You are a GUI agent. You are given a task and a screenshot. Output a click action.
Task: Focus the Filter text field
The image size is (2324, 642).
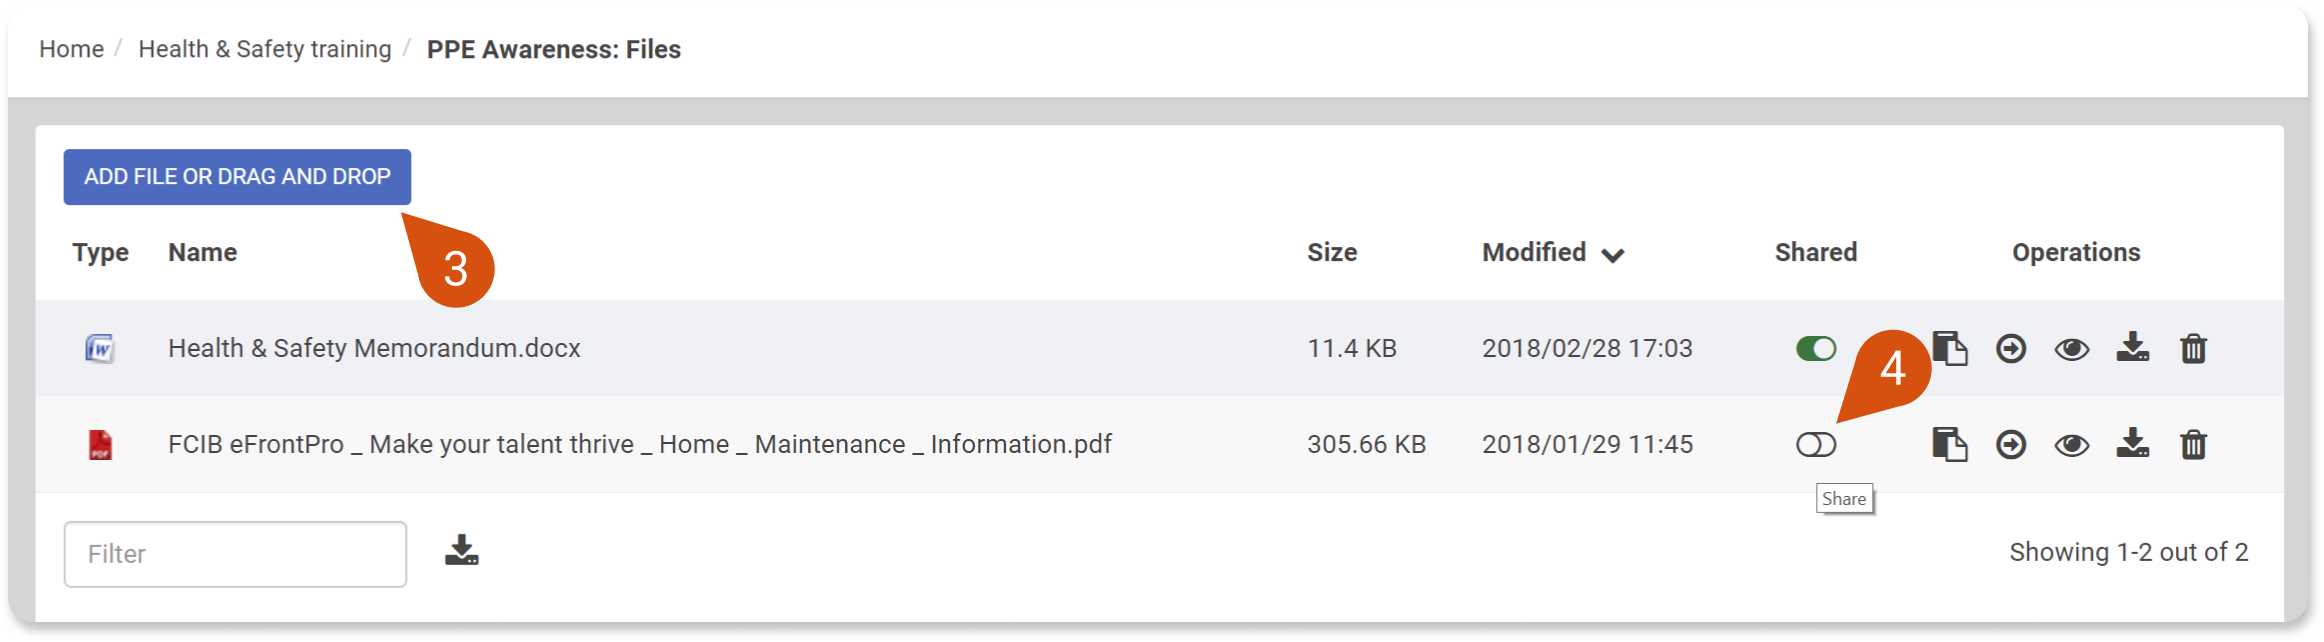point(235,554)
